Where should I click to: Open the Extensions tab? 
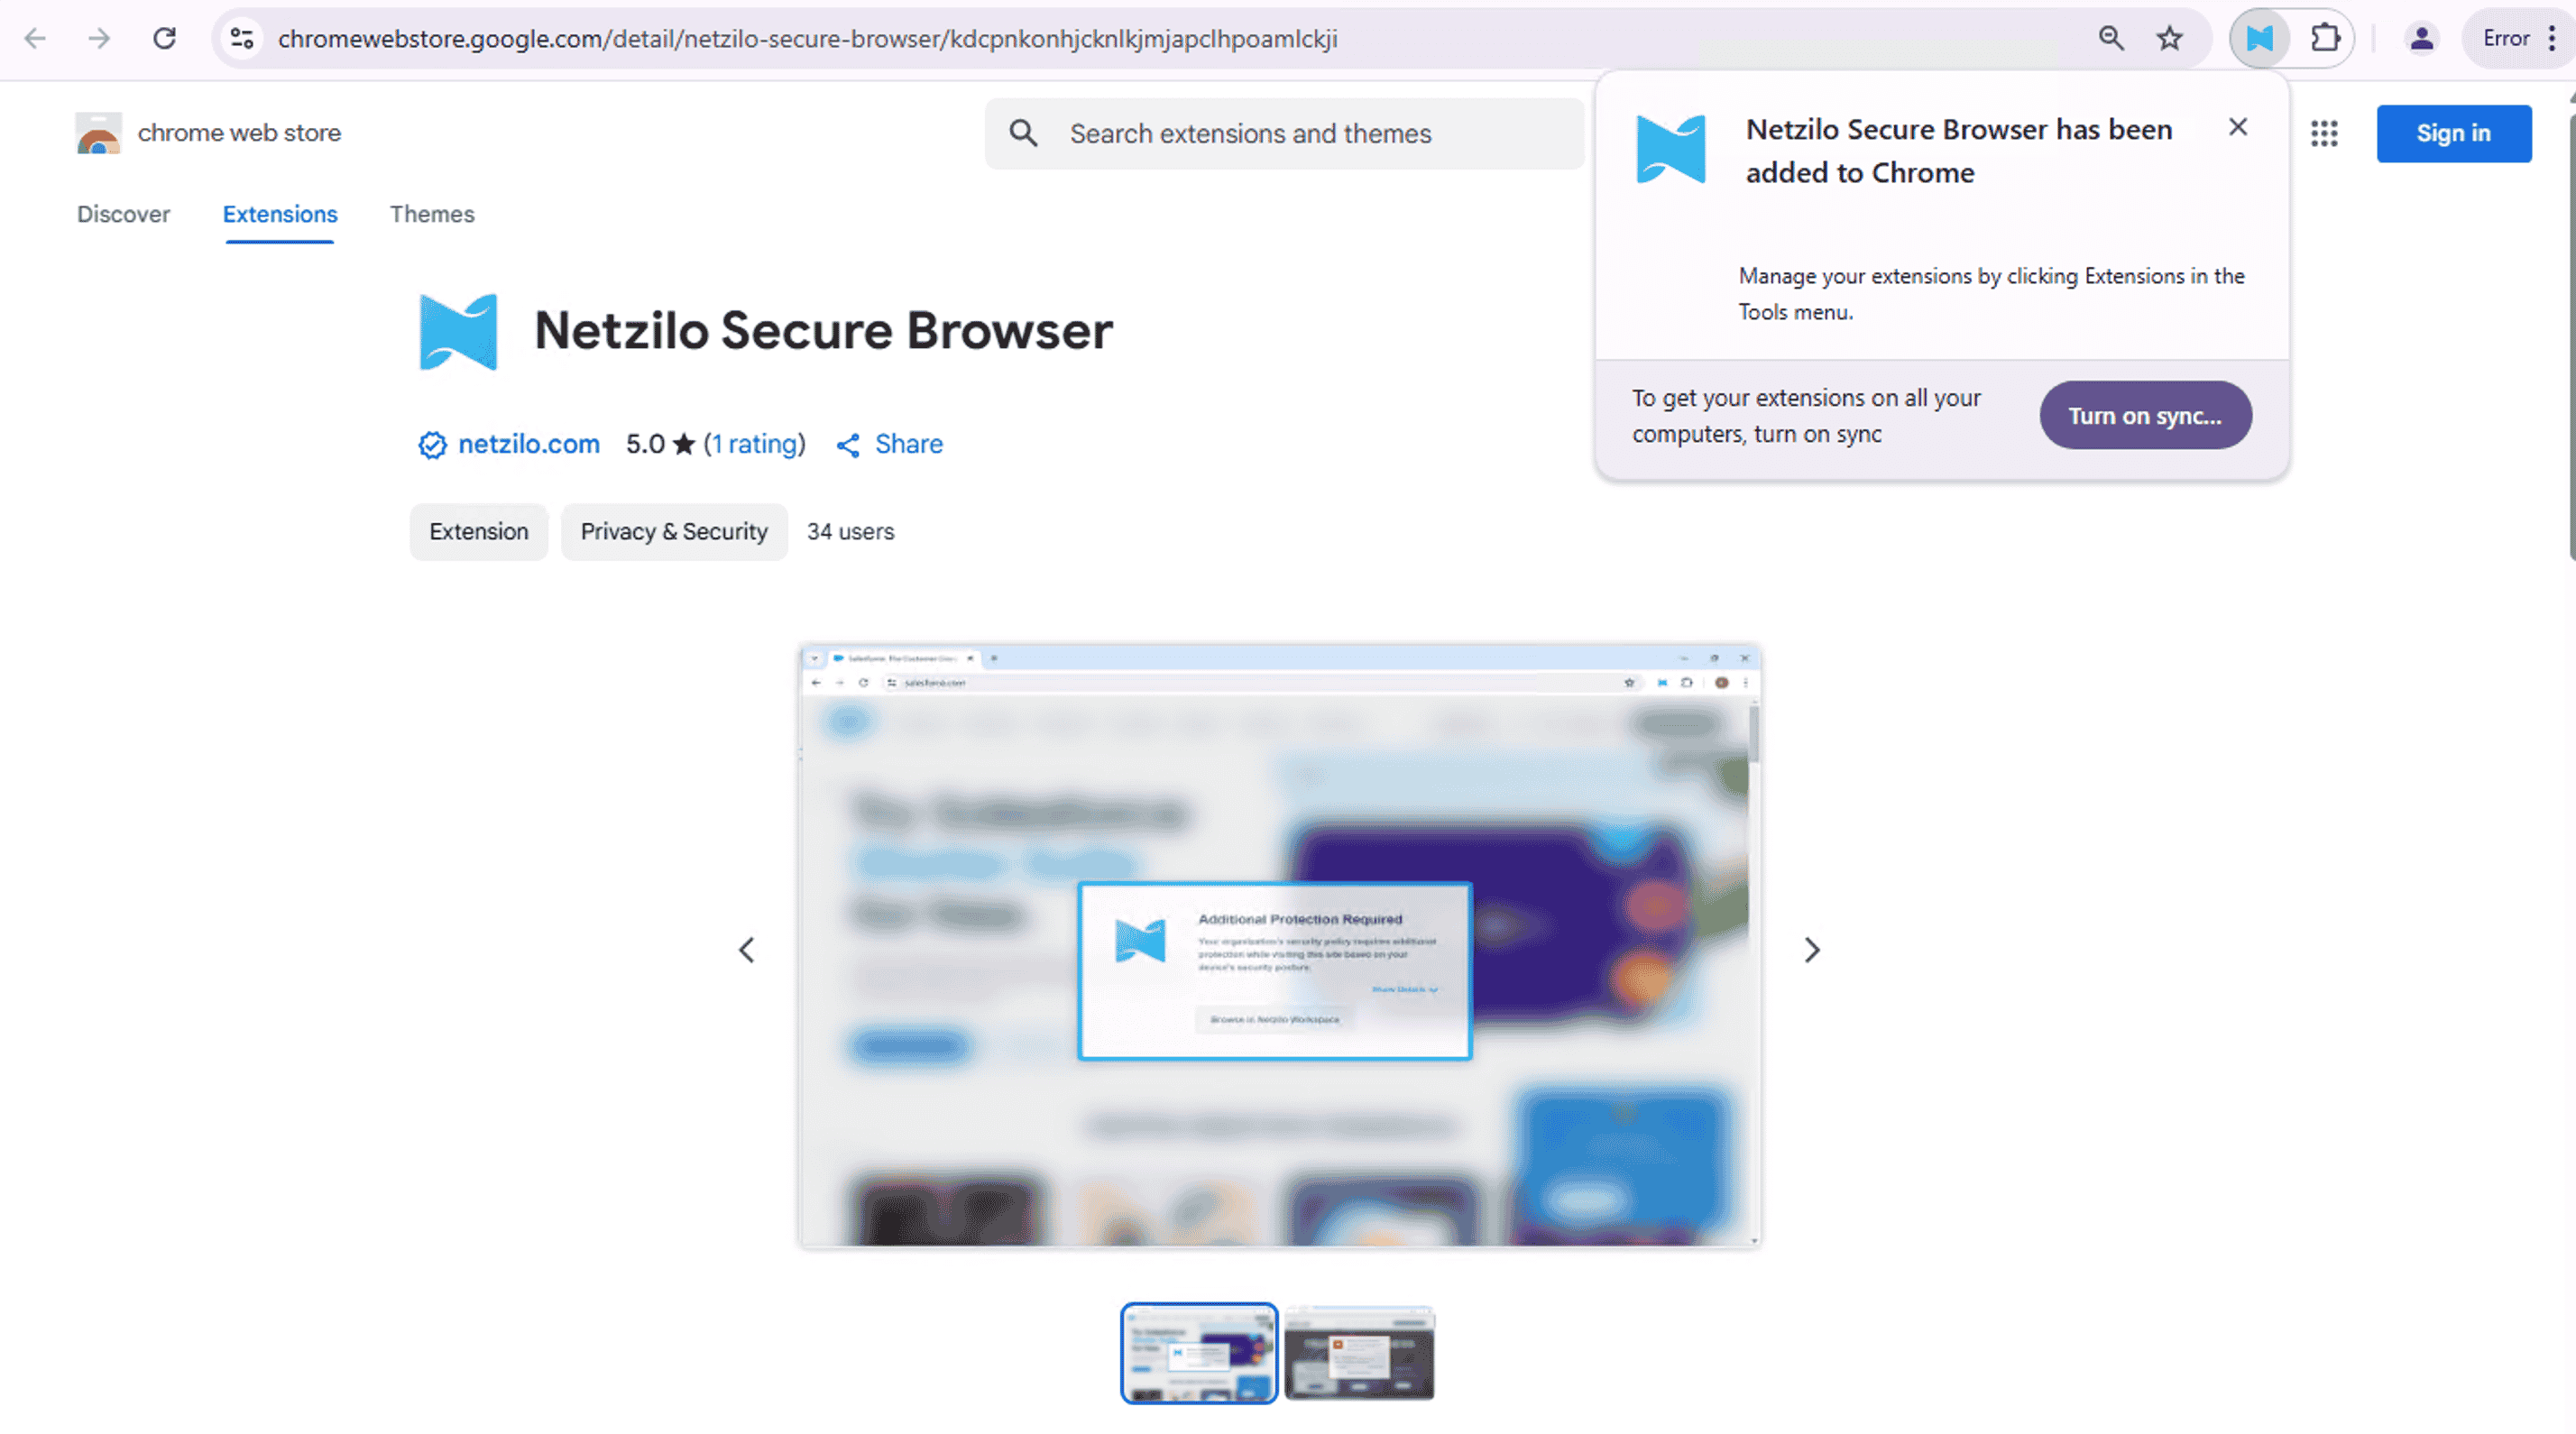(x=280, y=214)
